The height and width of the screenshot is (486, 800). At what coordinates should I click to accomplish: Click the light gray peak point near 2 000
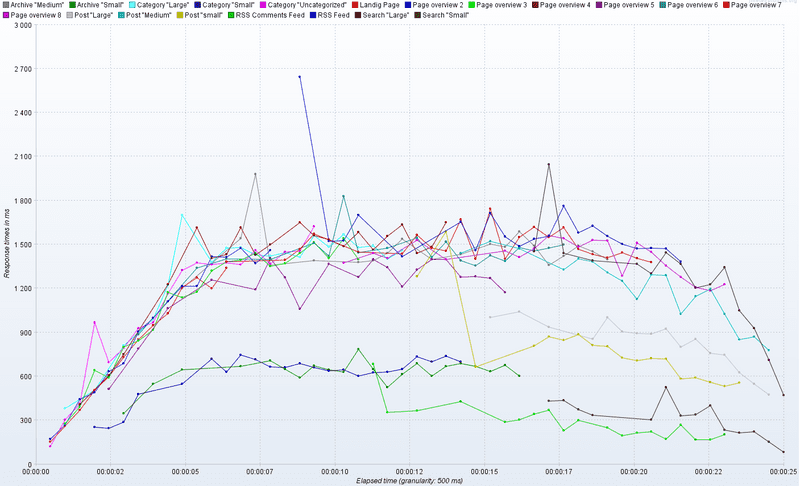(x=255, y=174)
